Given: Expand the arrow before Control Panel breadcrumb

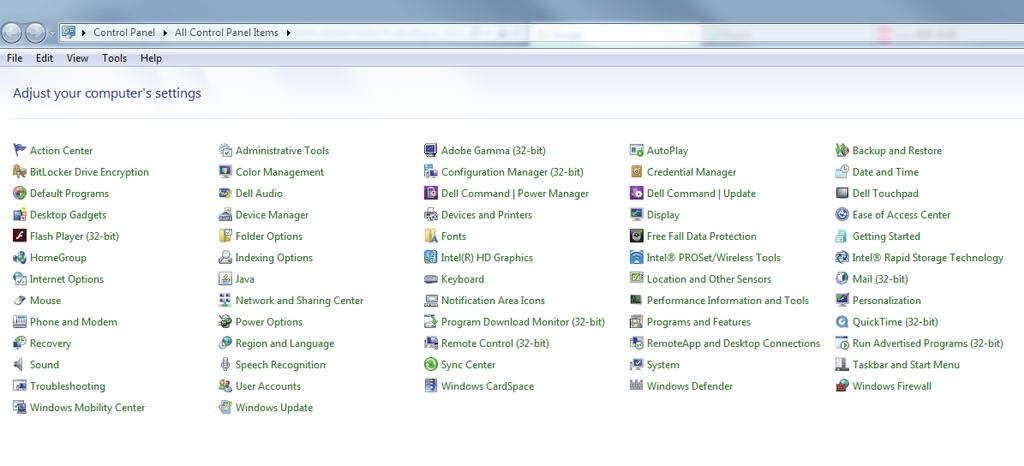Looking at the screenshot, I should point(84,33).
